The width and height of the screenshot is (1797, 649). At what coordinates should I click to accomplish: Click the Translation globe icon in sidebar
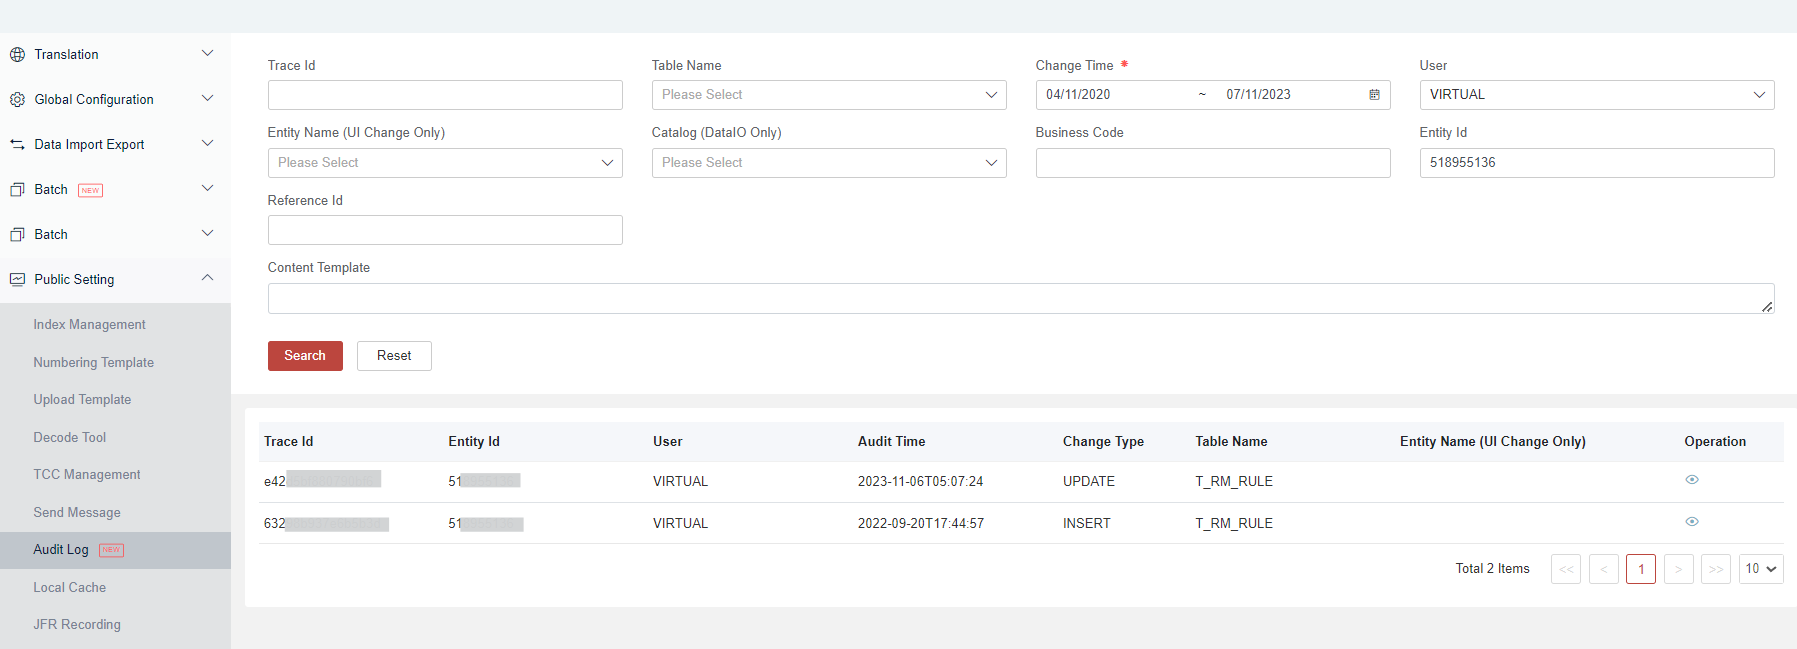17,55
